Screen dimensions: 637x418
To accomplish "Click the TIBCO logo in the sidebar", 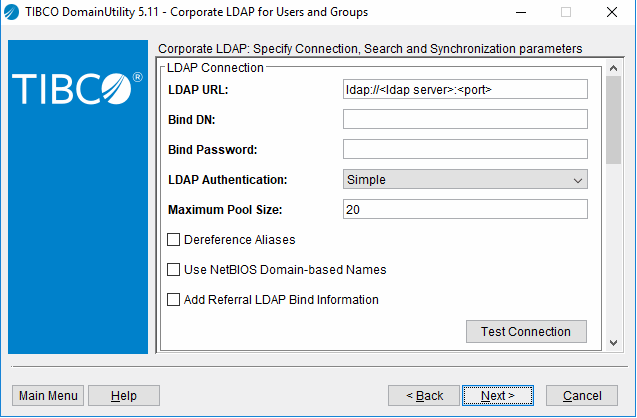I will pyautogui.click(x=77, y=88).
